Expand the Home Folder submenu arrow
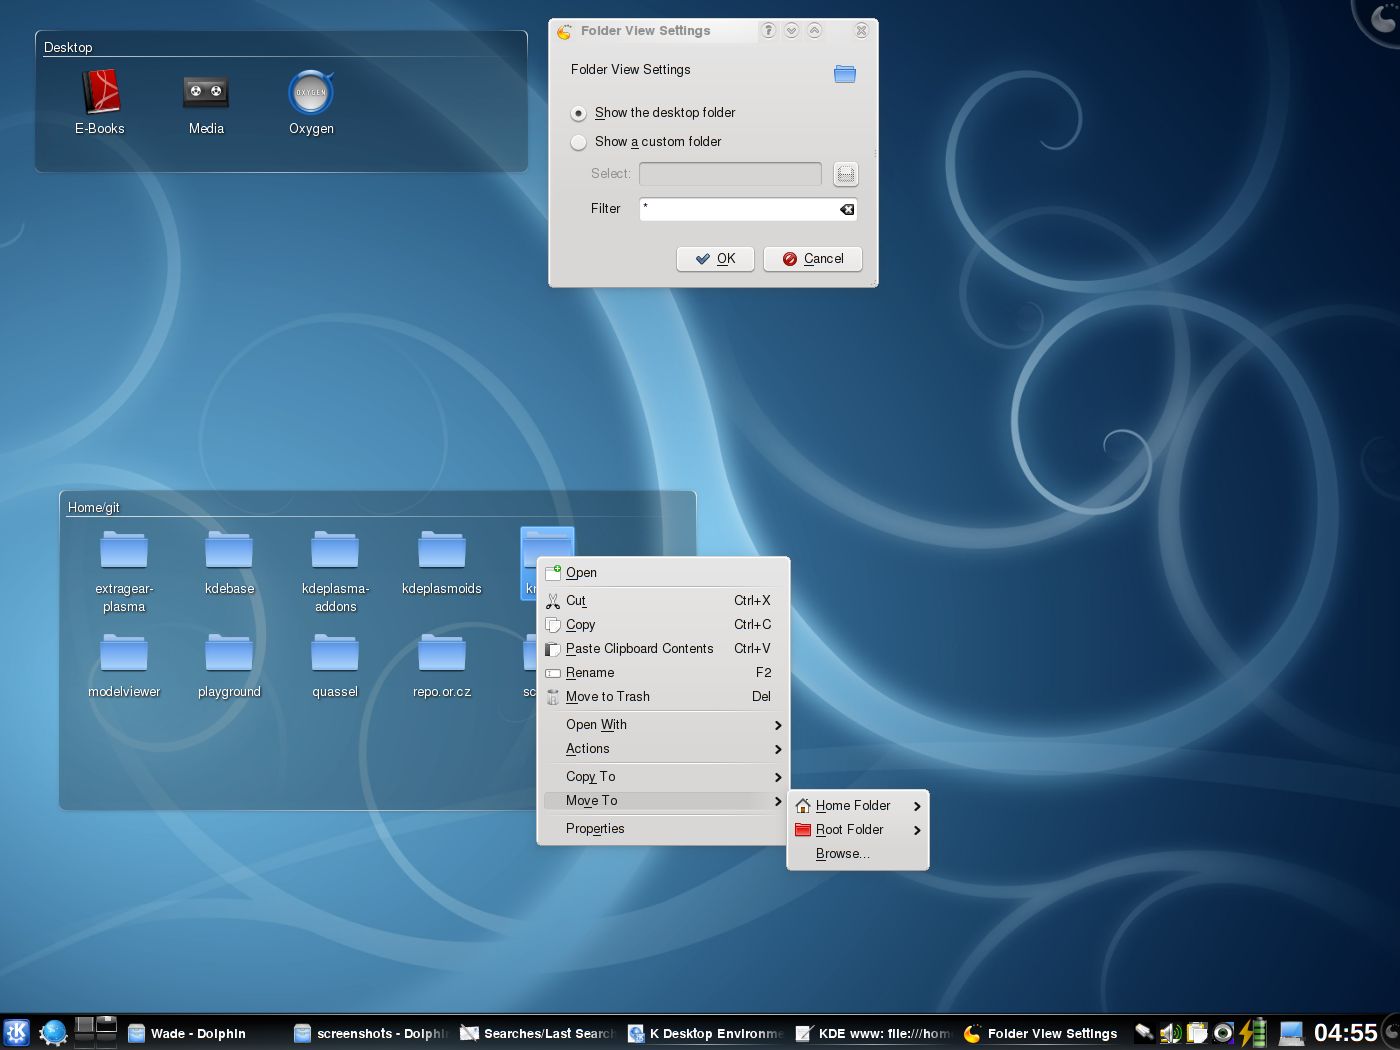Image resolution: width=1400 pixels, height=1050 pixels. point(915,806)
